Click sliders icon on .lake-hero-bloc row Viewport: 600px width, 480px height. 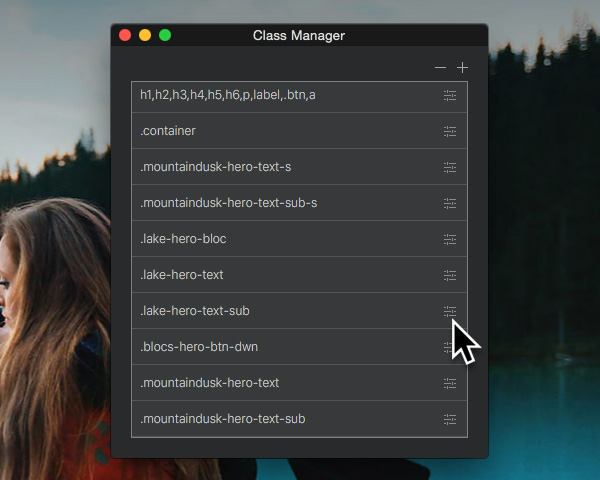click(x=450, y=240)
